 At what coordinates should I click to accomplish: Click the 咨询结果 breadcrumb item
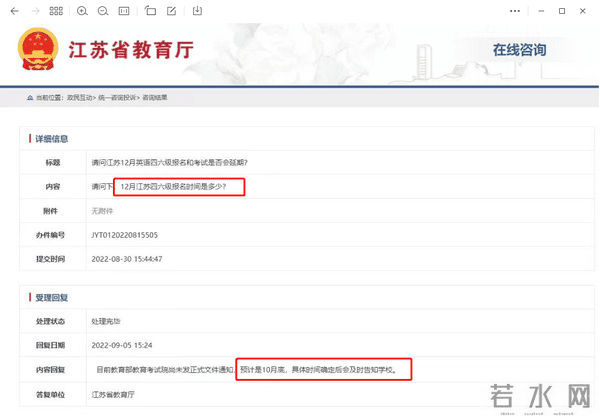(155, 97)
